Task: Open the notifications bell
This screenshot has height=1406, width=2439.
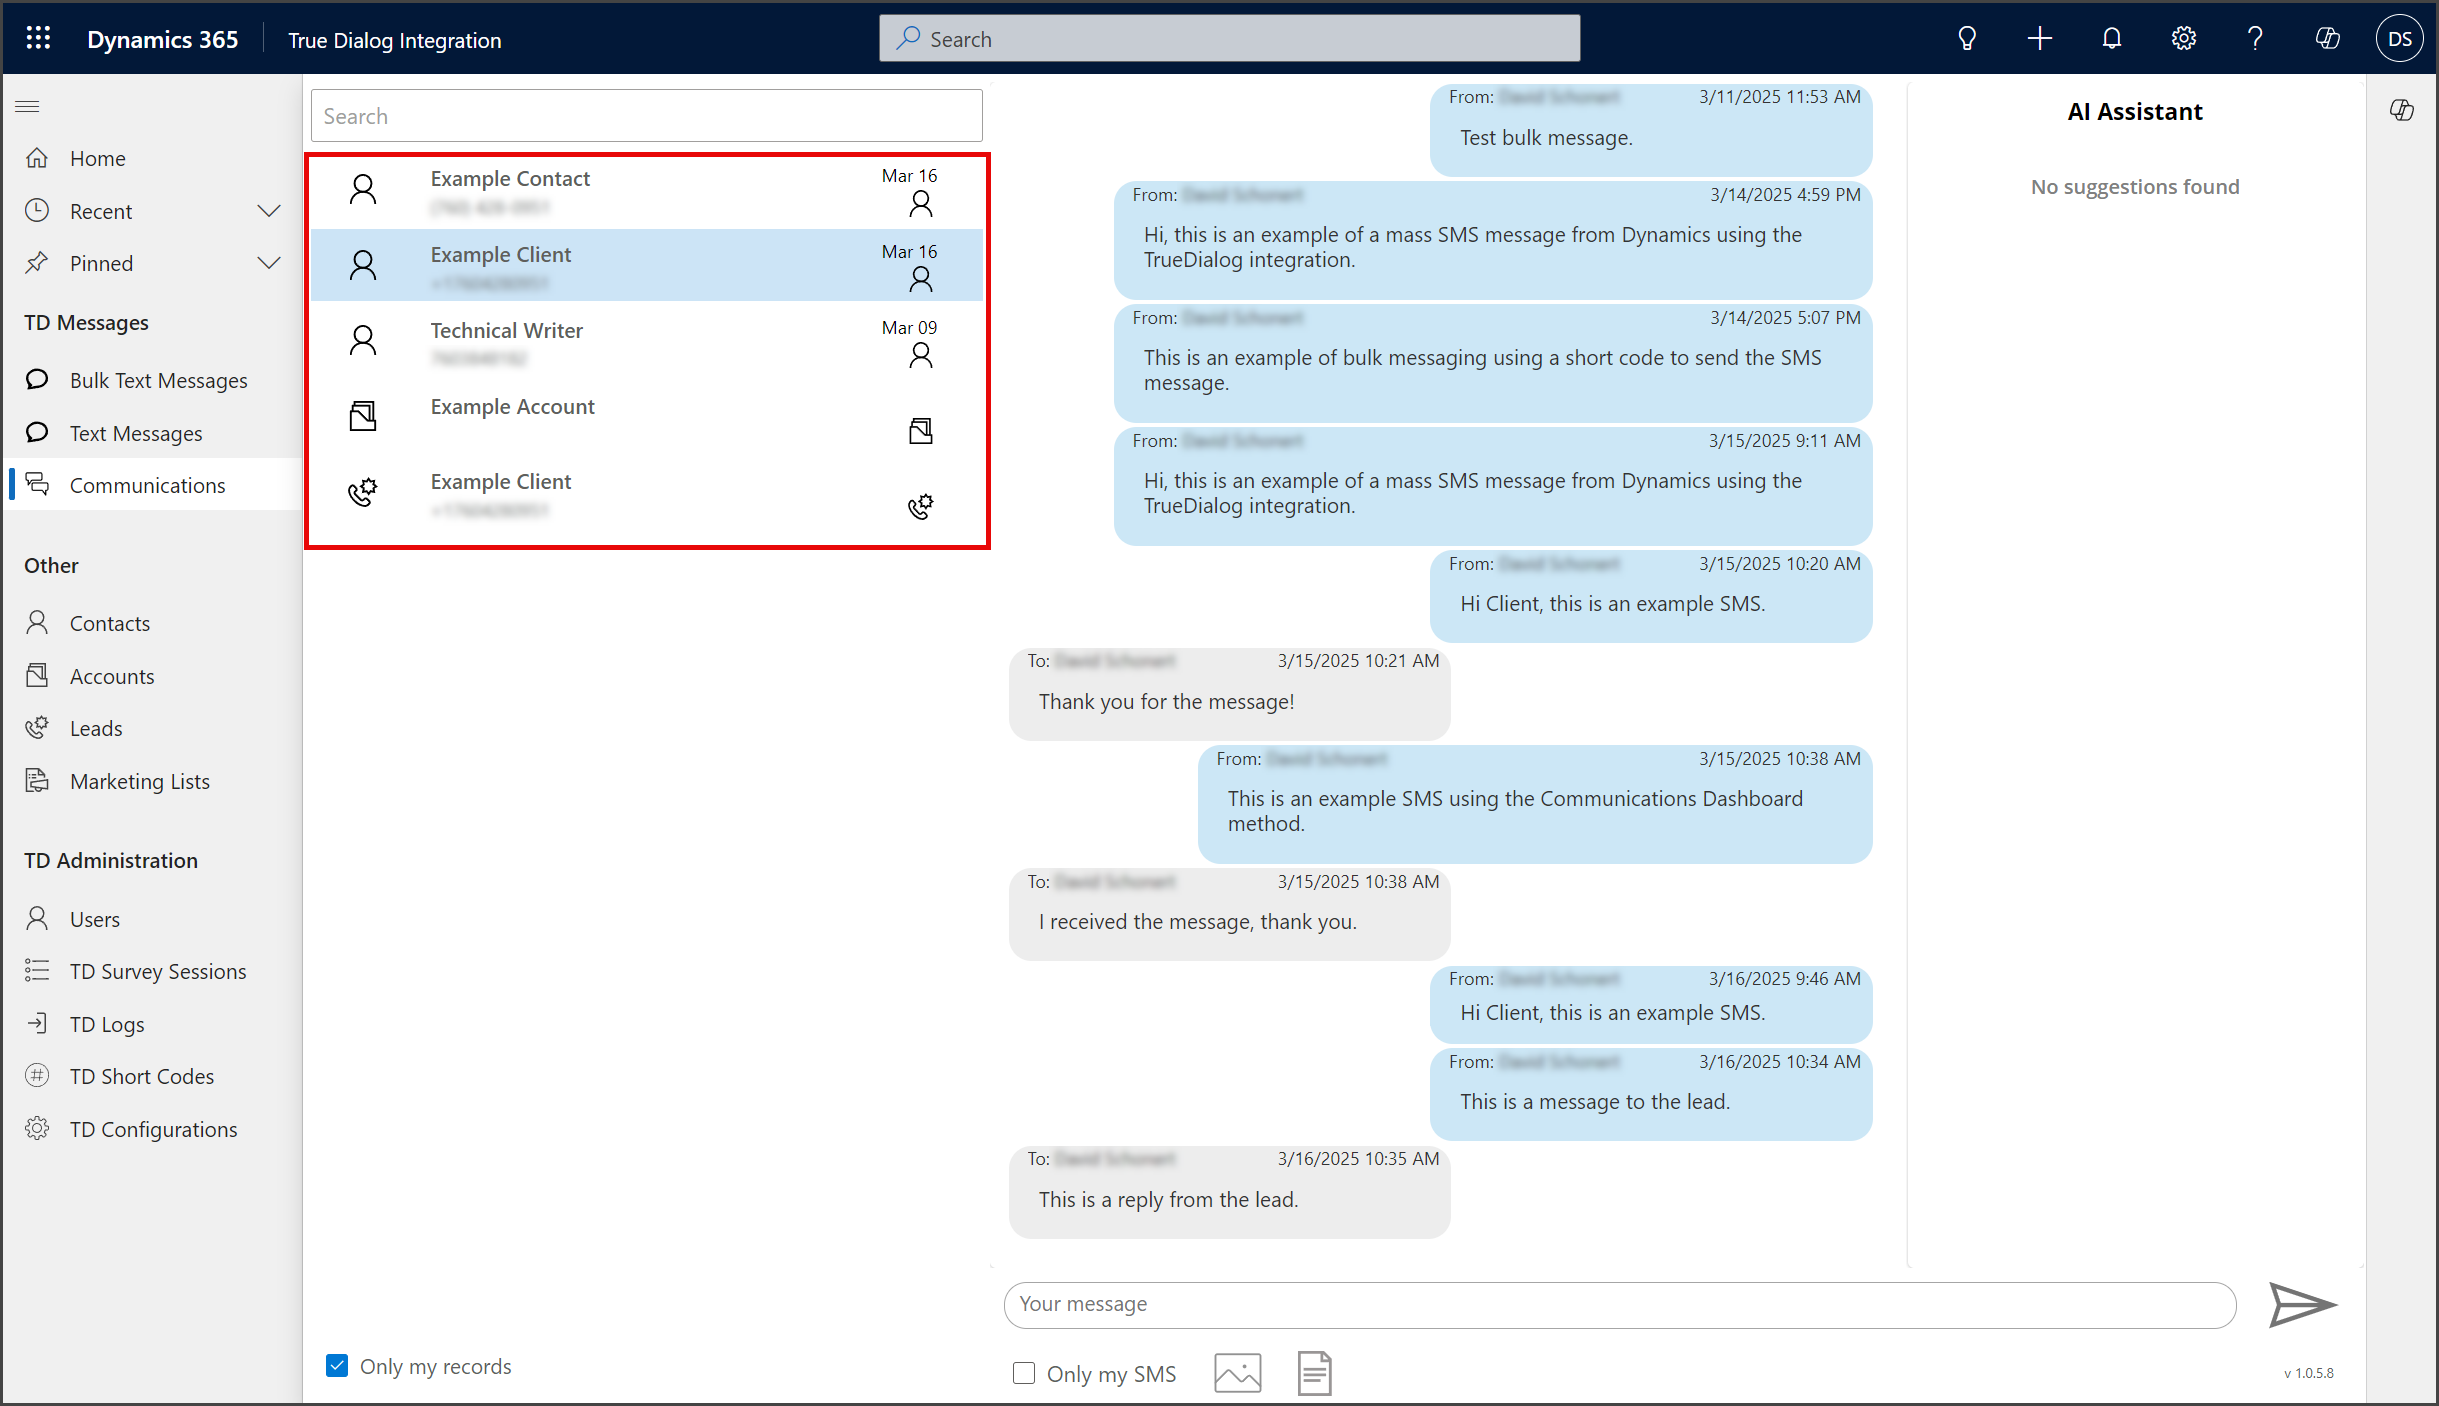Action: (2111, 39)
